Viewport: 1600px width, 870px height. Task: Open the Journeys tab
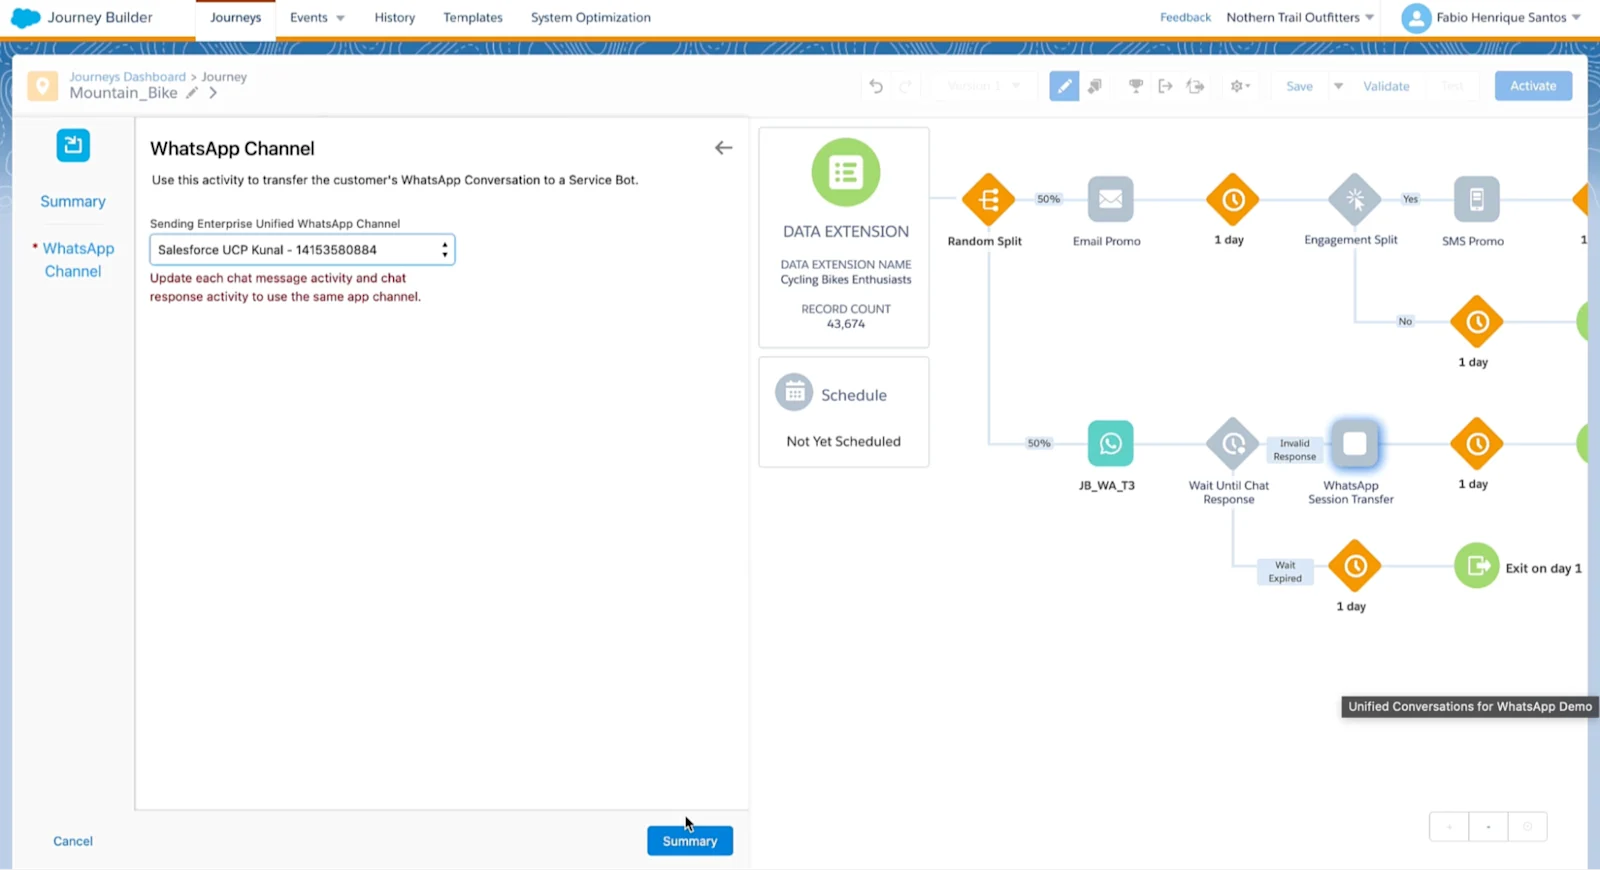235,18
